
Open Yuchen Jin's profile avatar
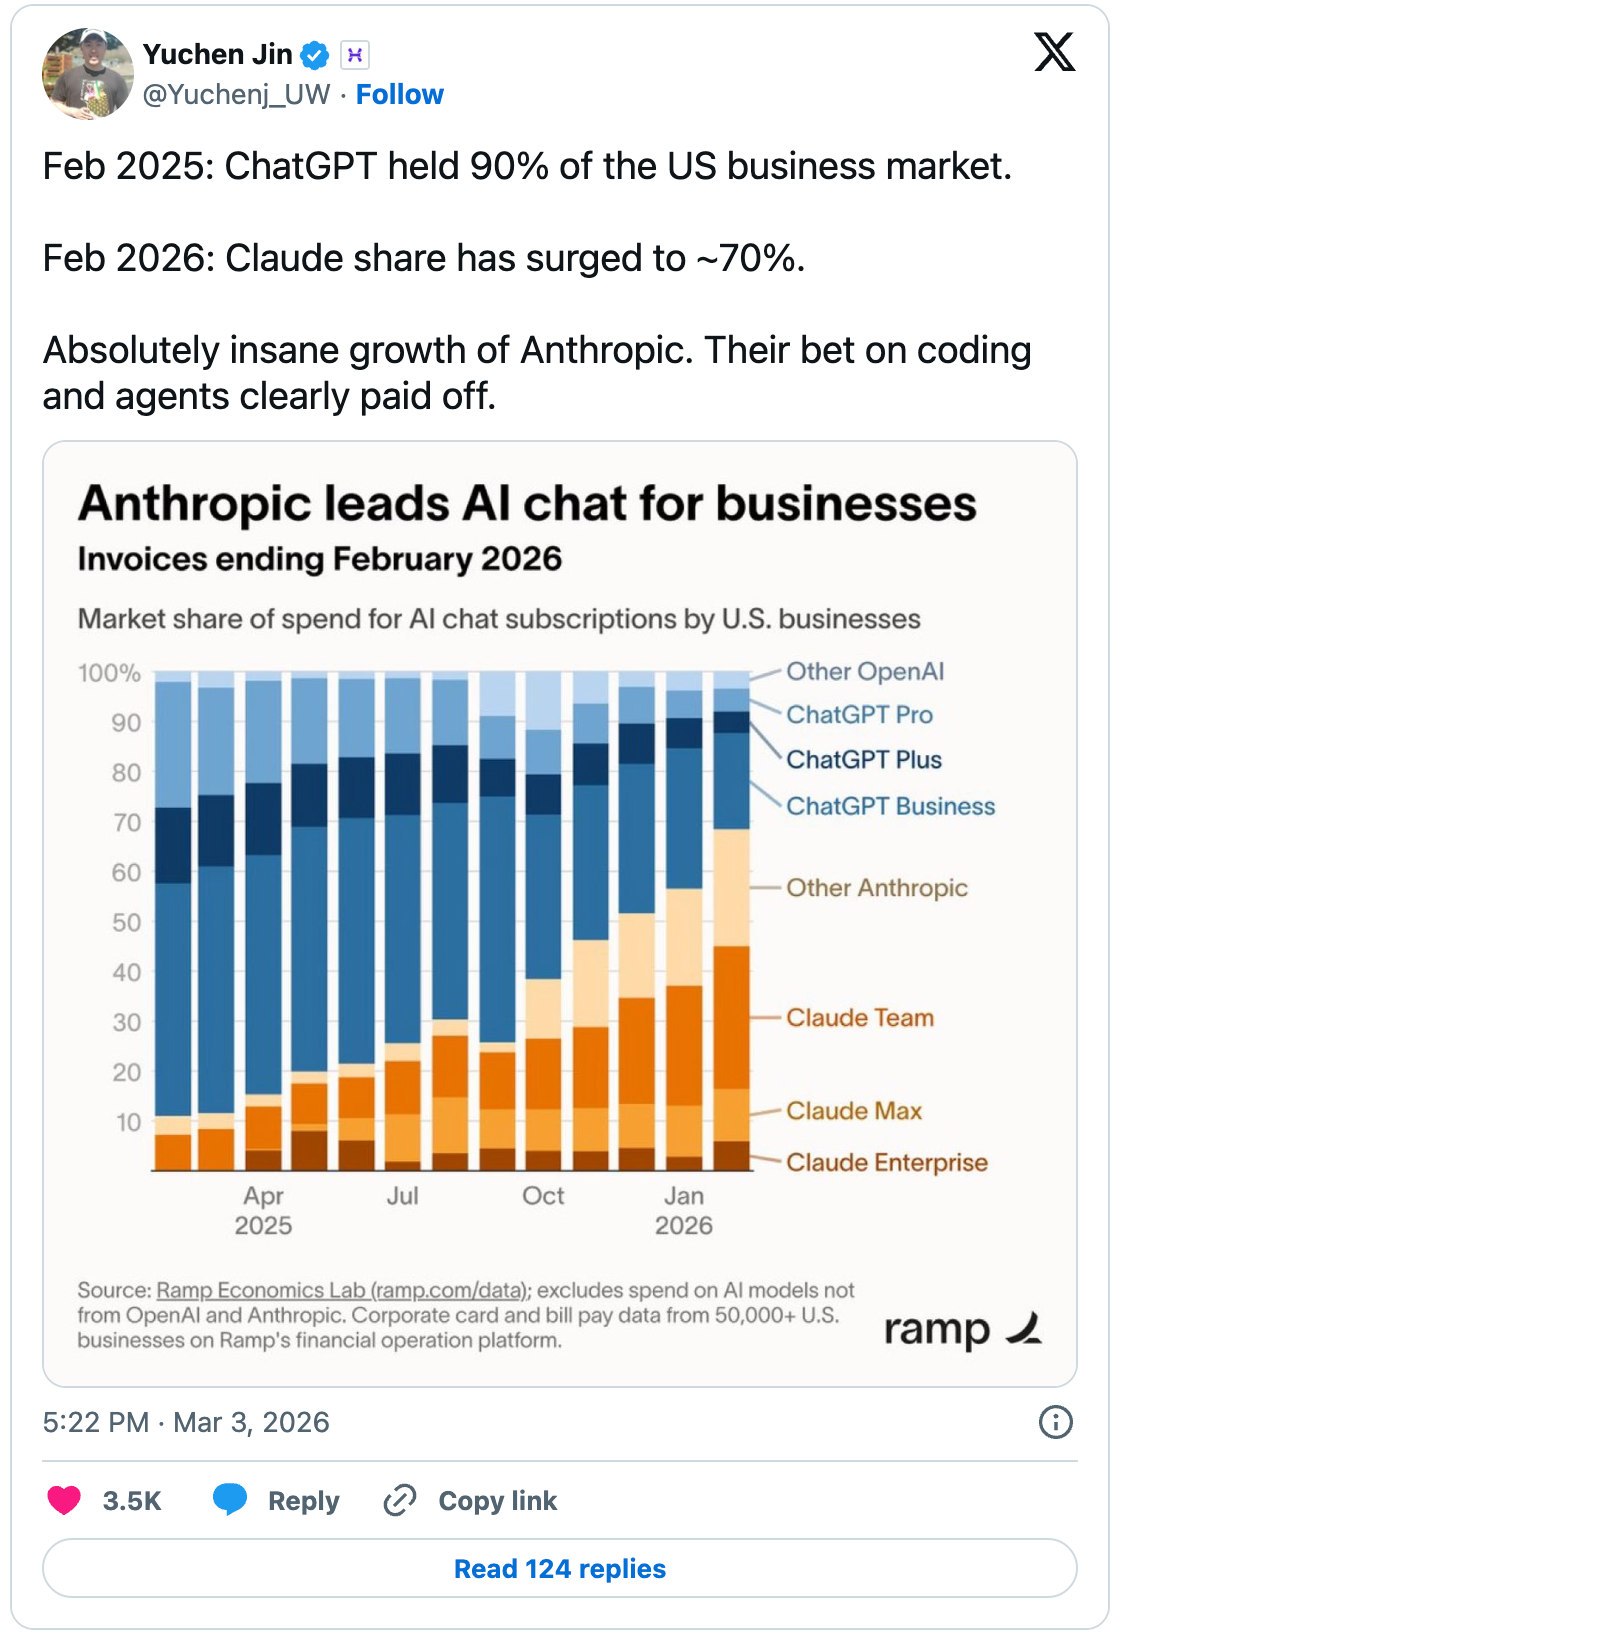click(x=88, y=74)
